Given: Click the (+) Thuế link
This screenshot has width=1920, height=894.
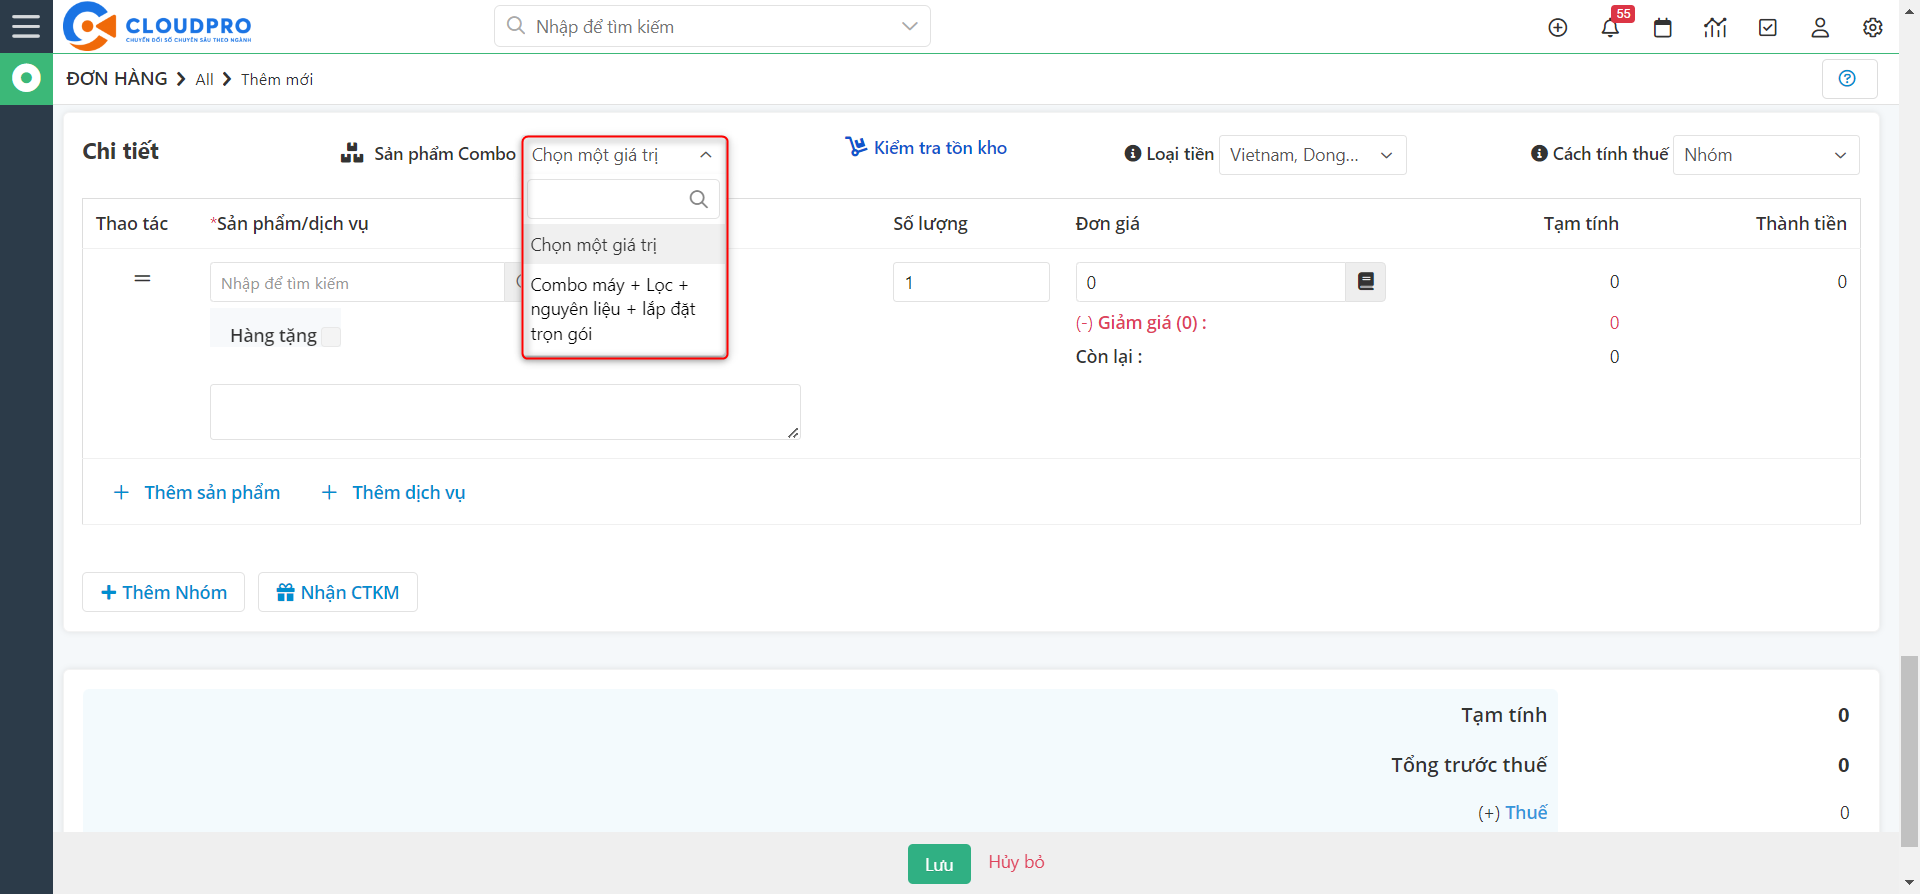Looking at the screenshot, I should pyautogui.click(x=1512, y=813).
